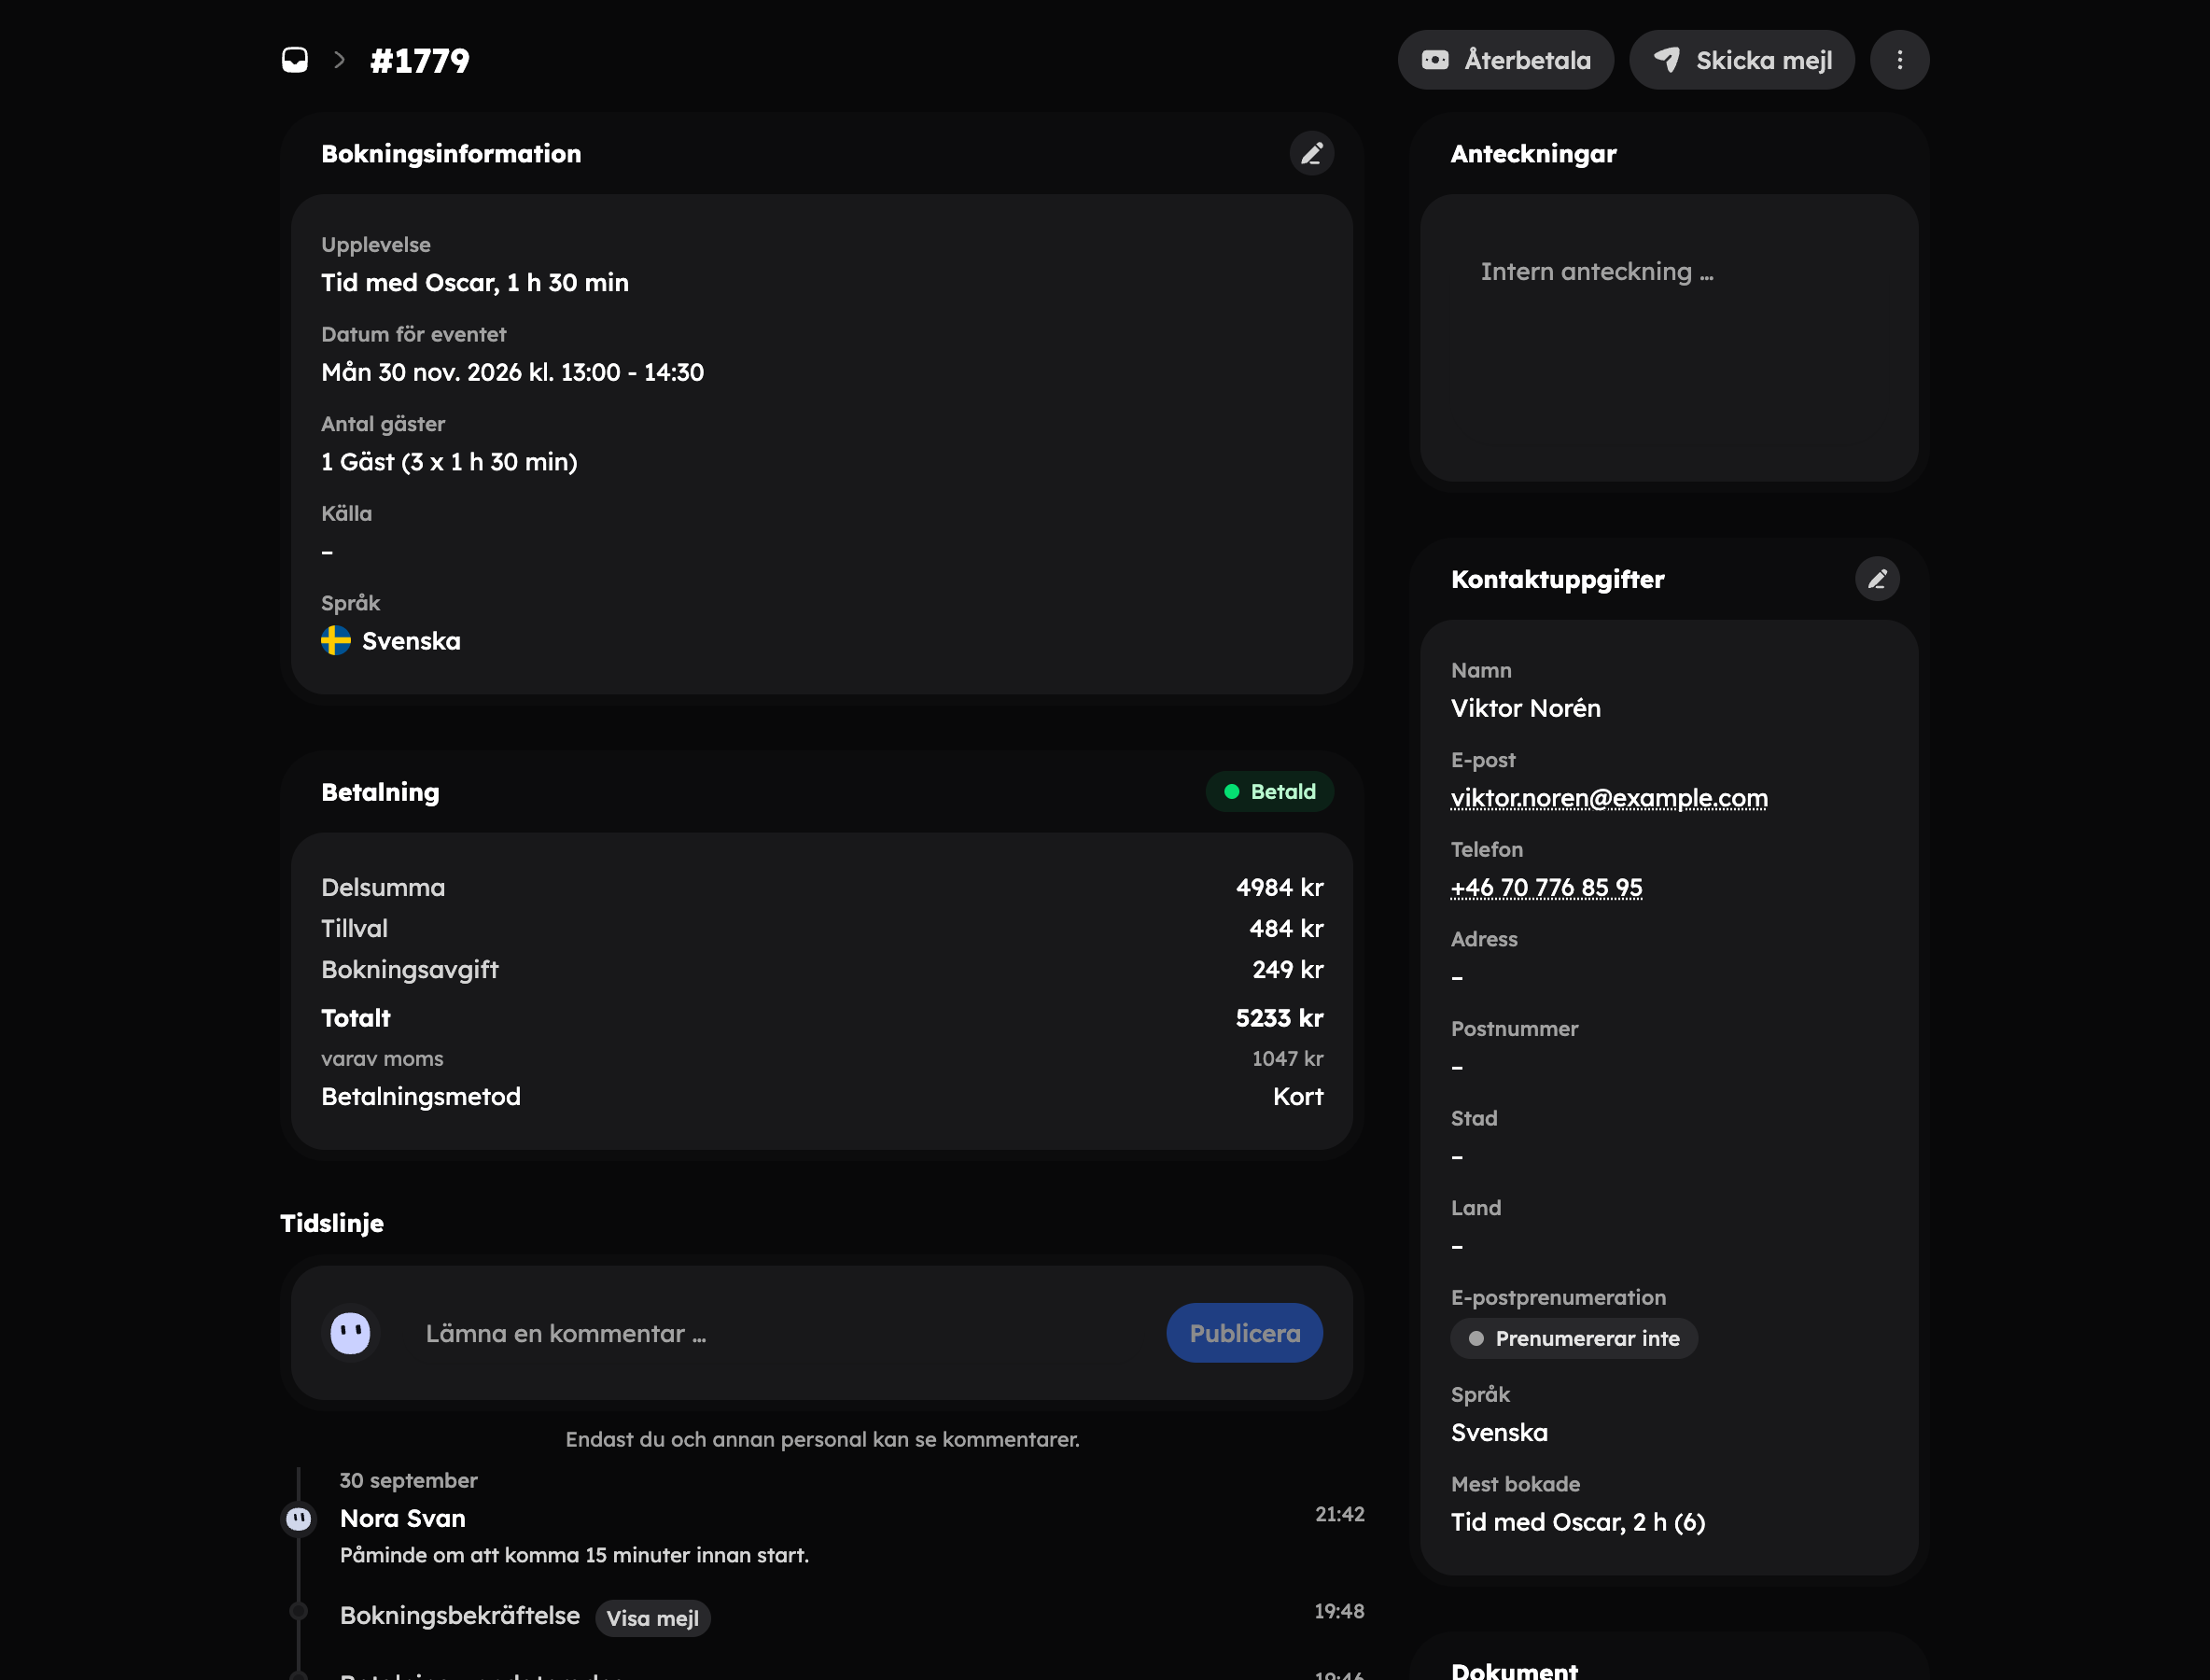Click the Återbetala refund button

[x=1506, y=60]
